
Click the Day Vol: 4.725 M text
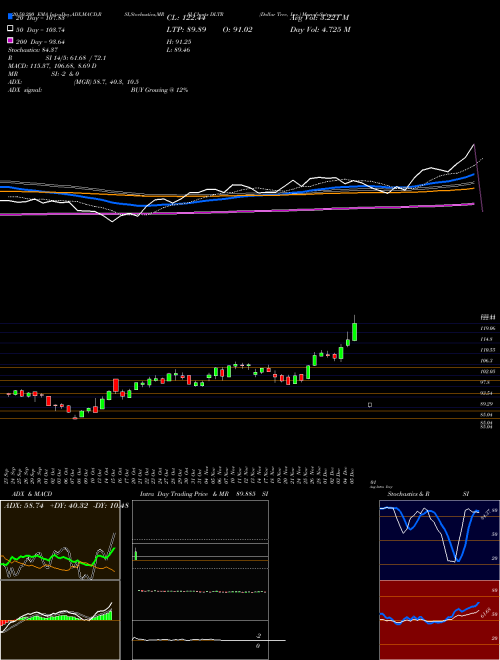tap(320, 30)
